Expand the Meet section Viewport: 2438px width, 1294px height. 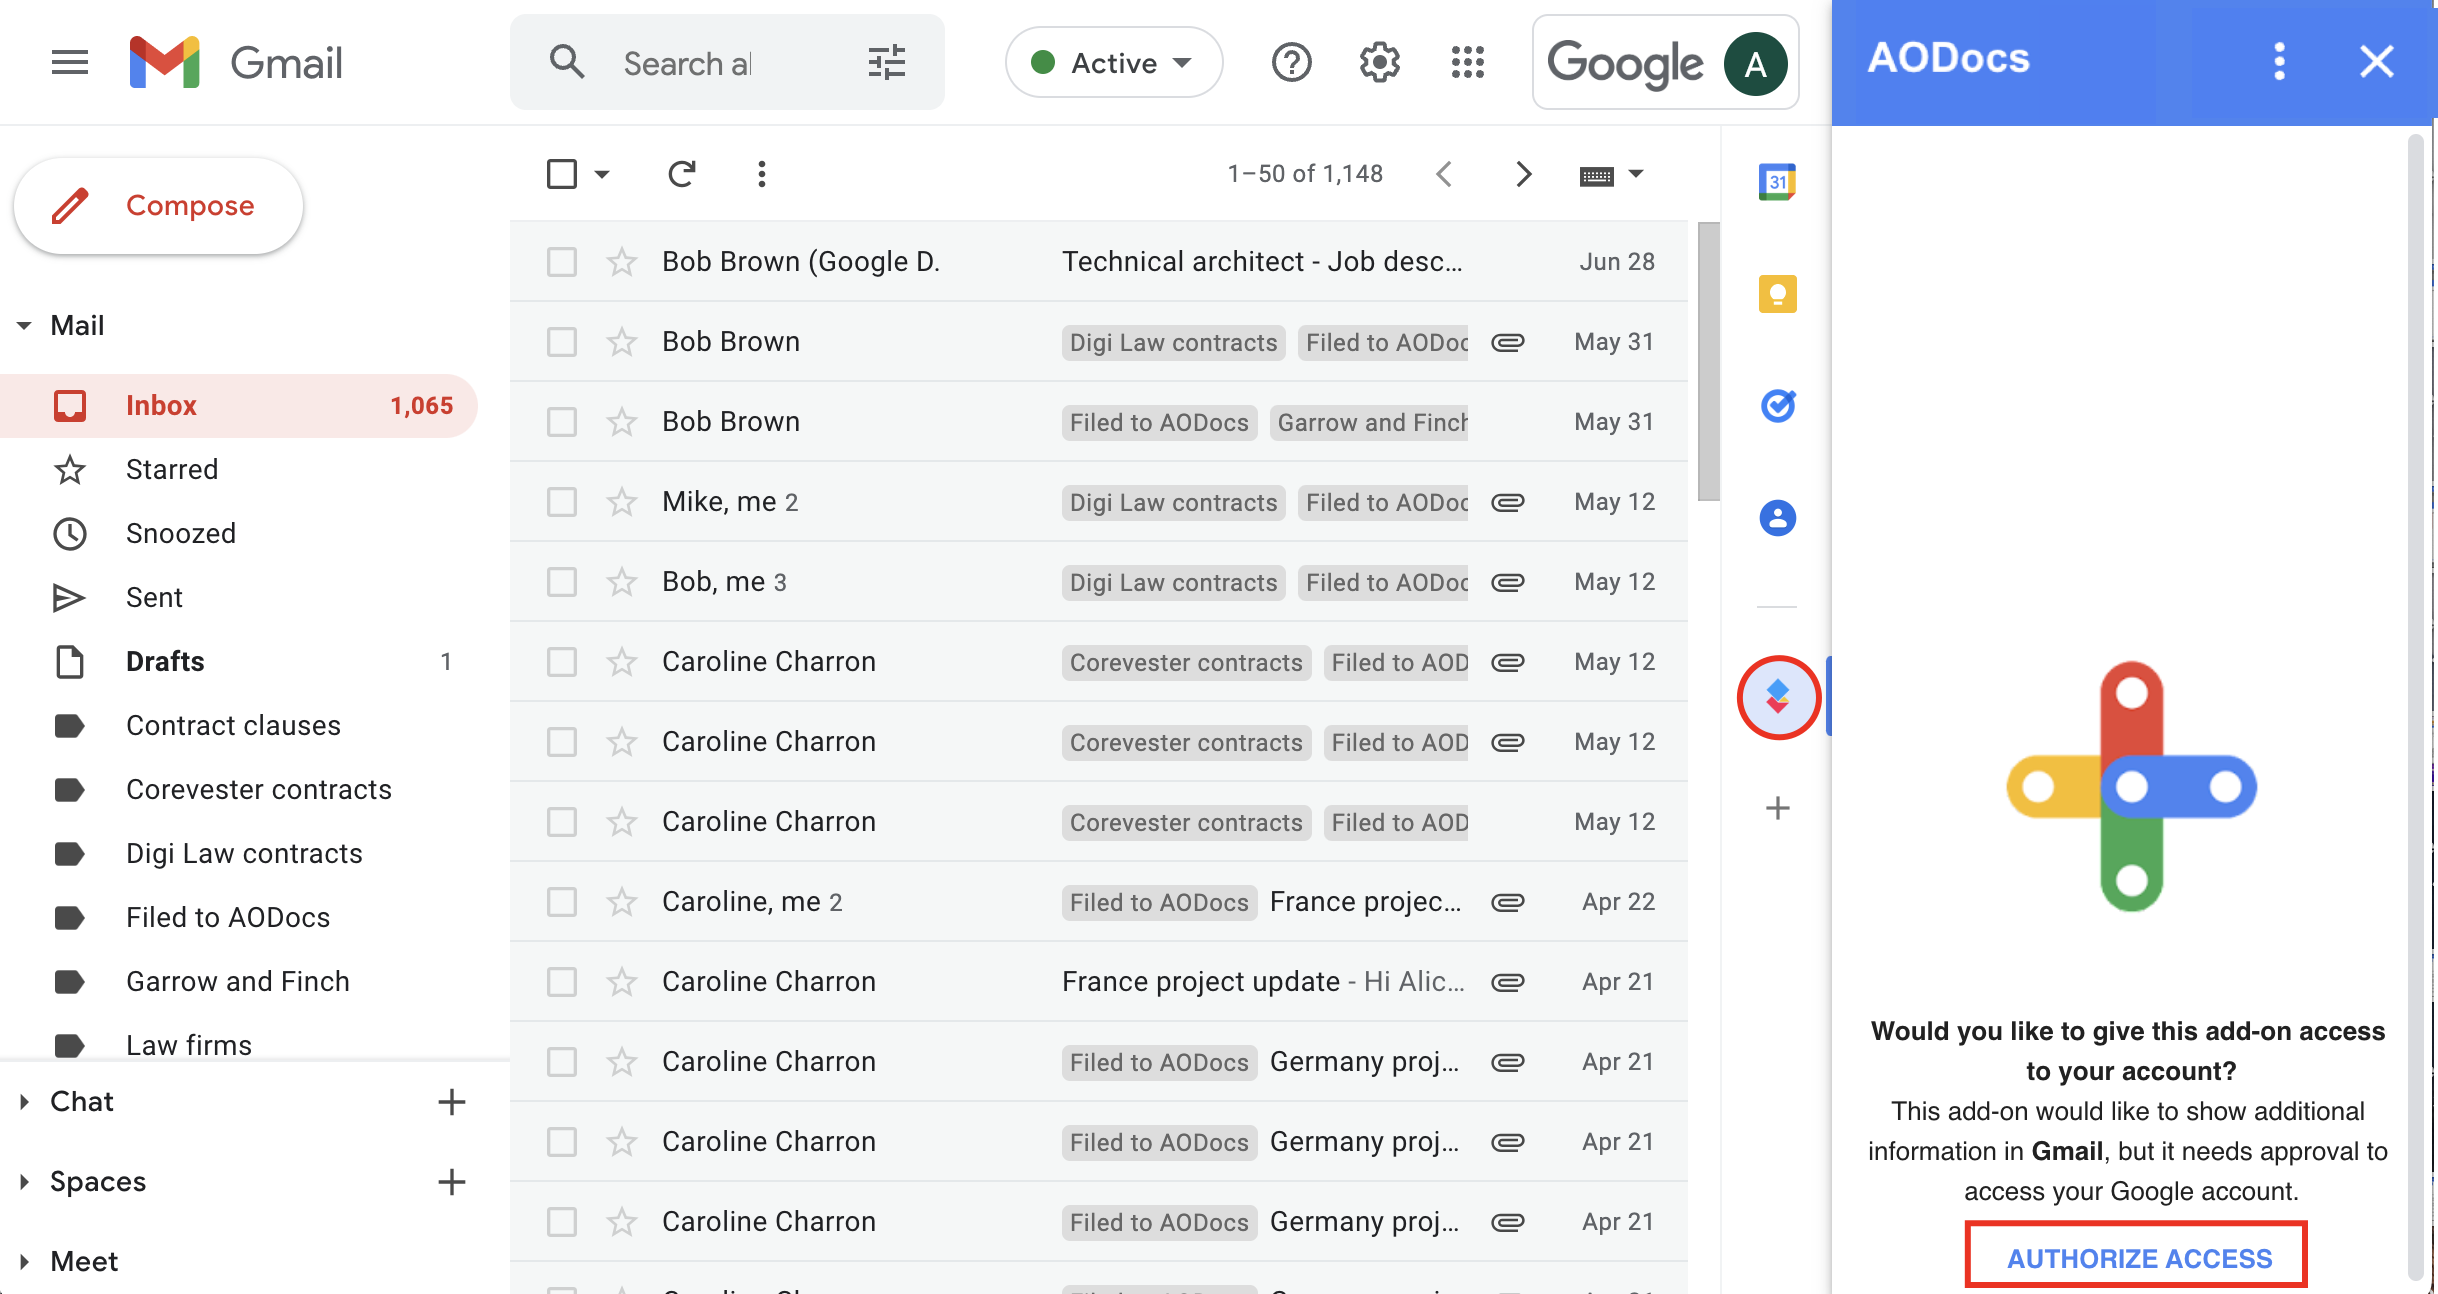point(24,1262)
